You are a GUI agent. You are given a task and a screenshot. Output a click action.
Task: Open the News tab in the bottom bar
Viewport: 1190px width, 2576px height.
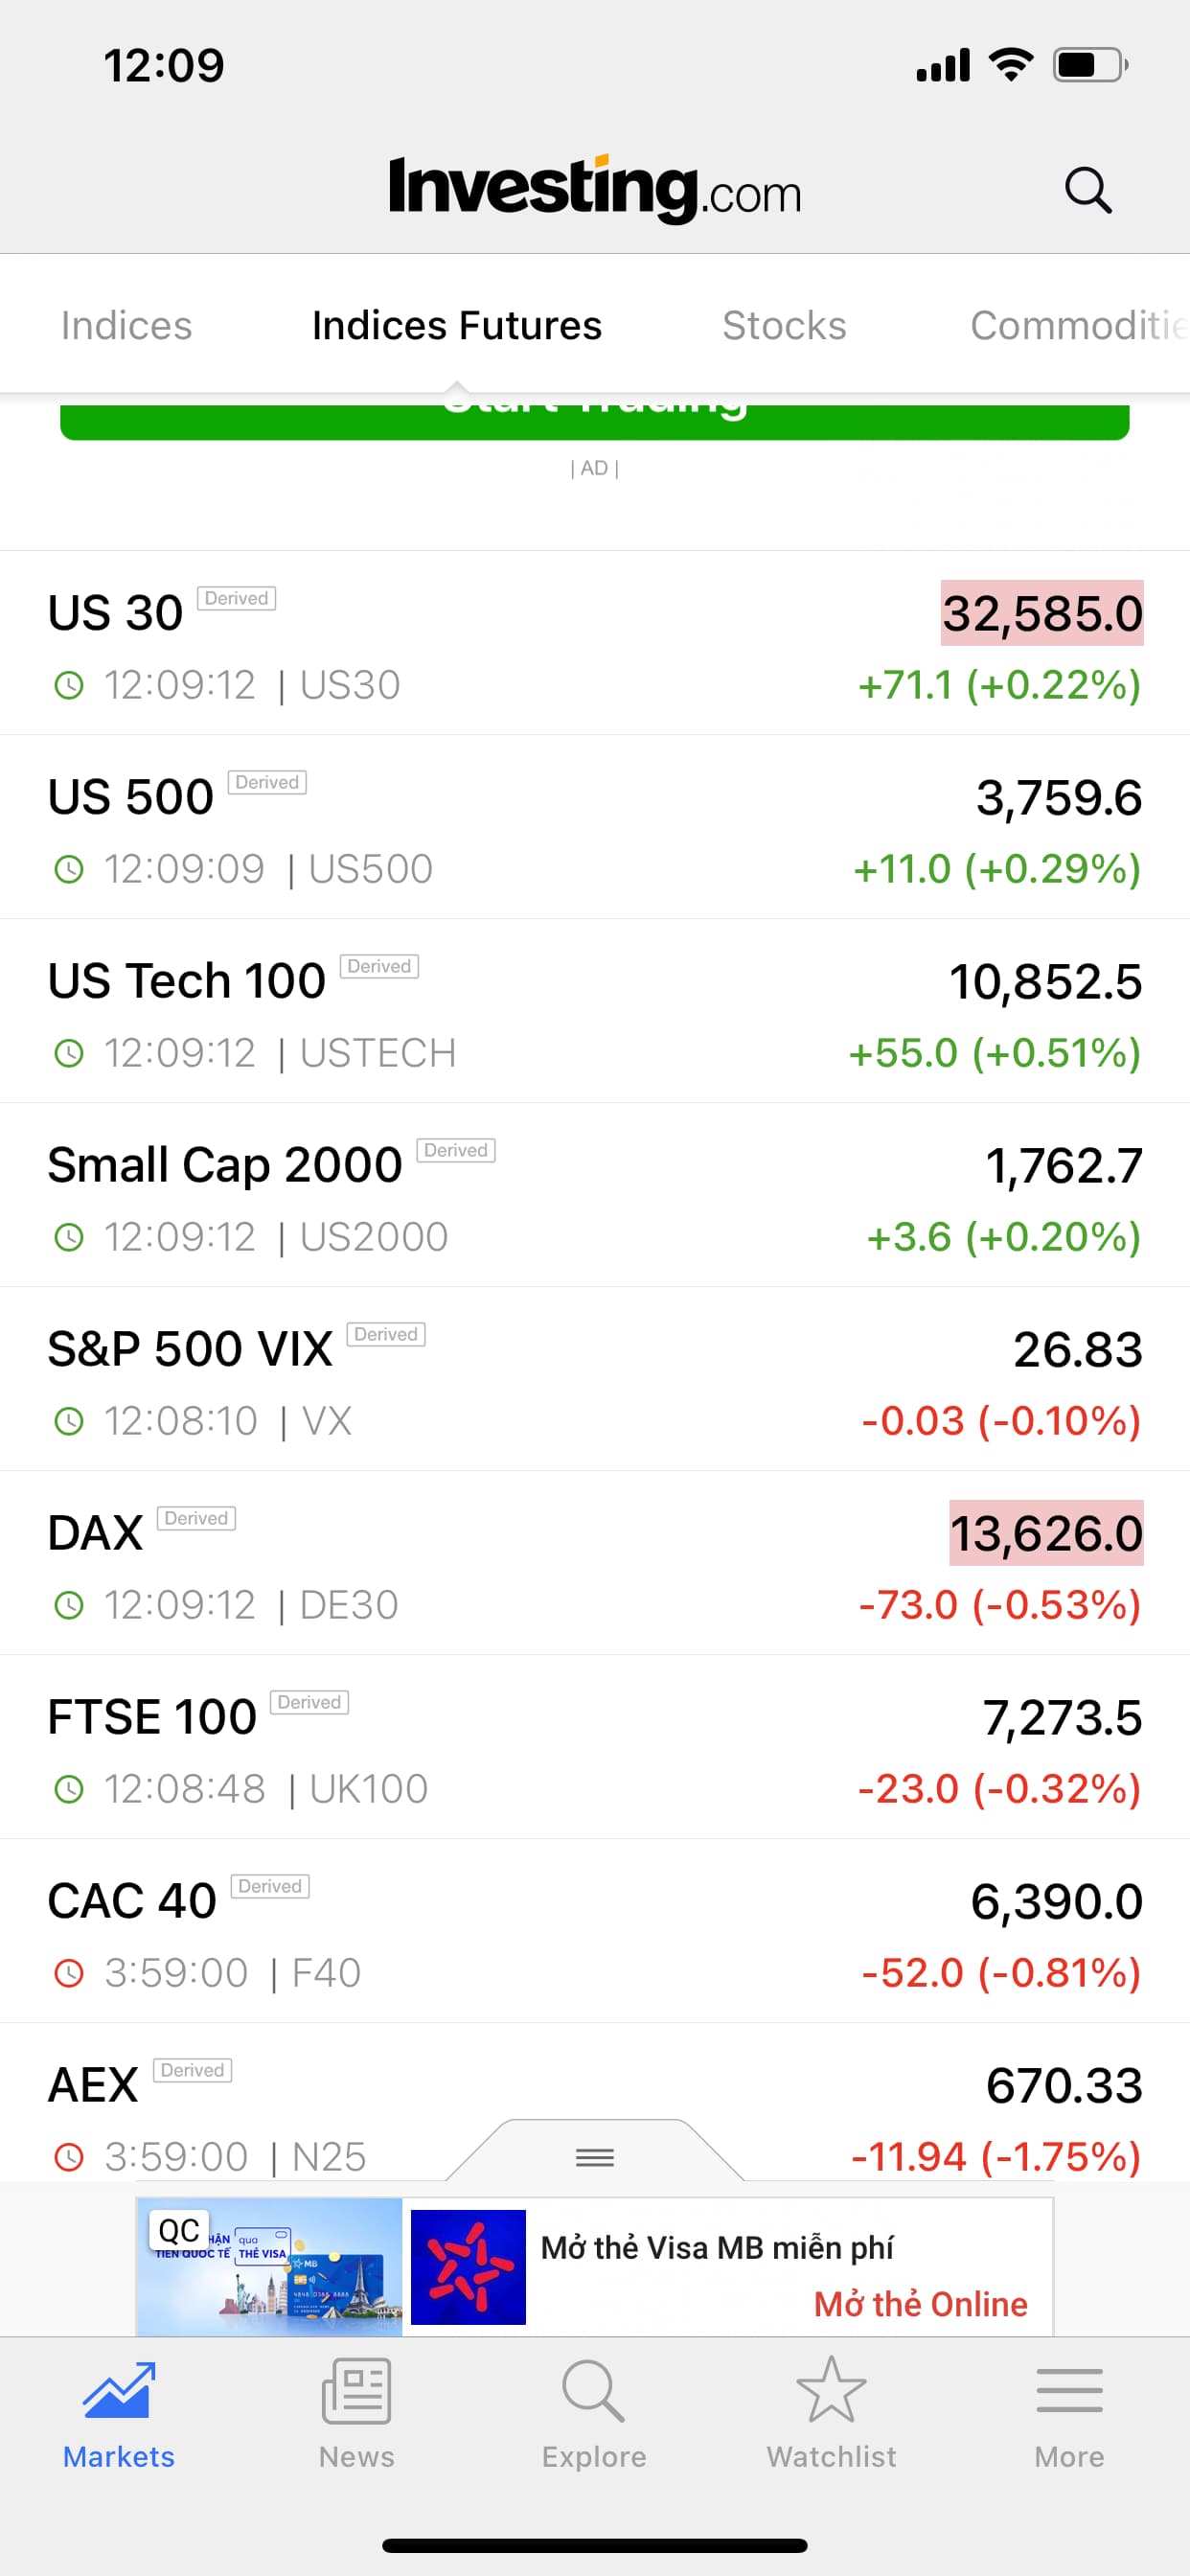click(356, 2414)
